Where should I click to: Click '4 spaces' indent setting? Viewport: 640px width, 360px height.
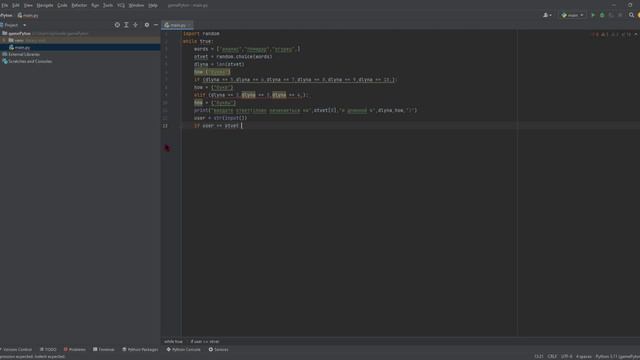[x=584, y=356]
